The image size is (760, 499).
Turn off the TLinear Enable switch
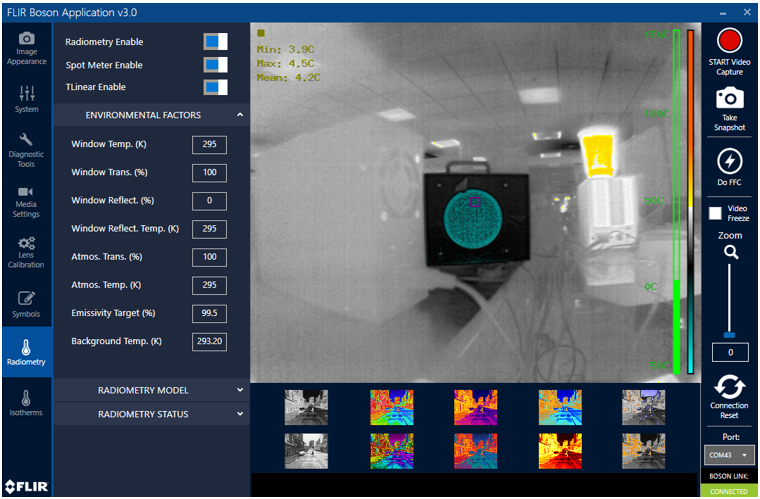(215, 88)
